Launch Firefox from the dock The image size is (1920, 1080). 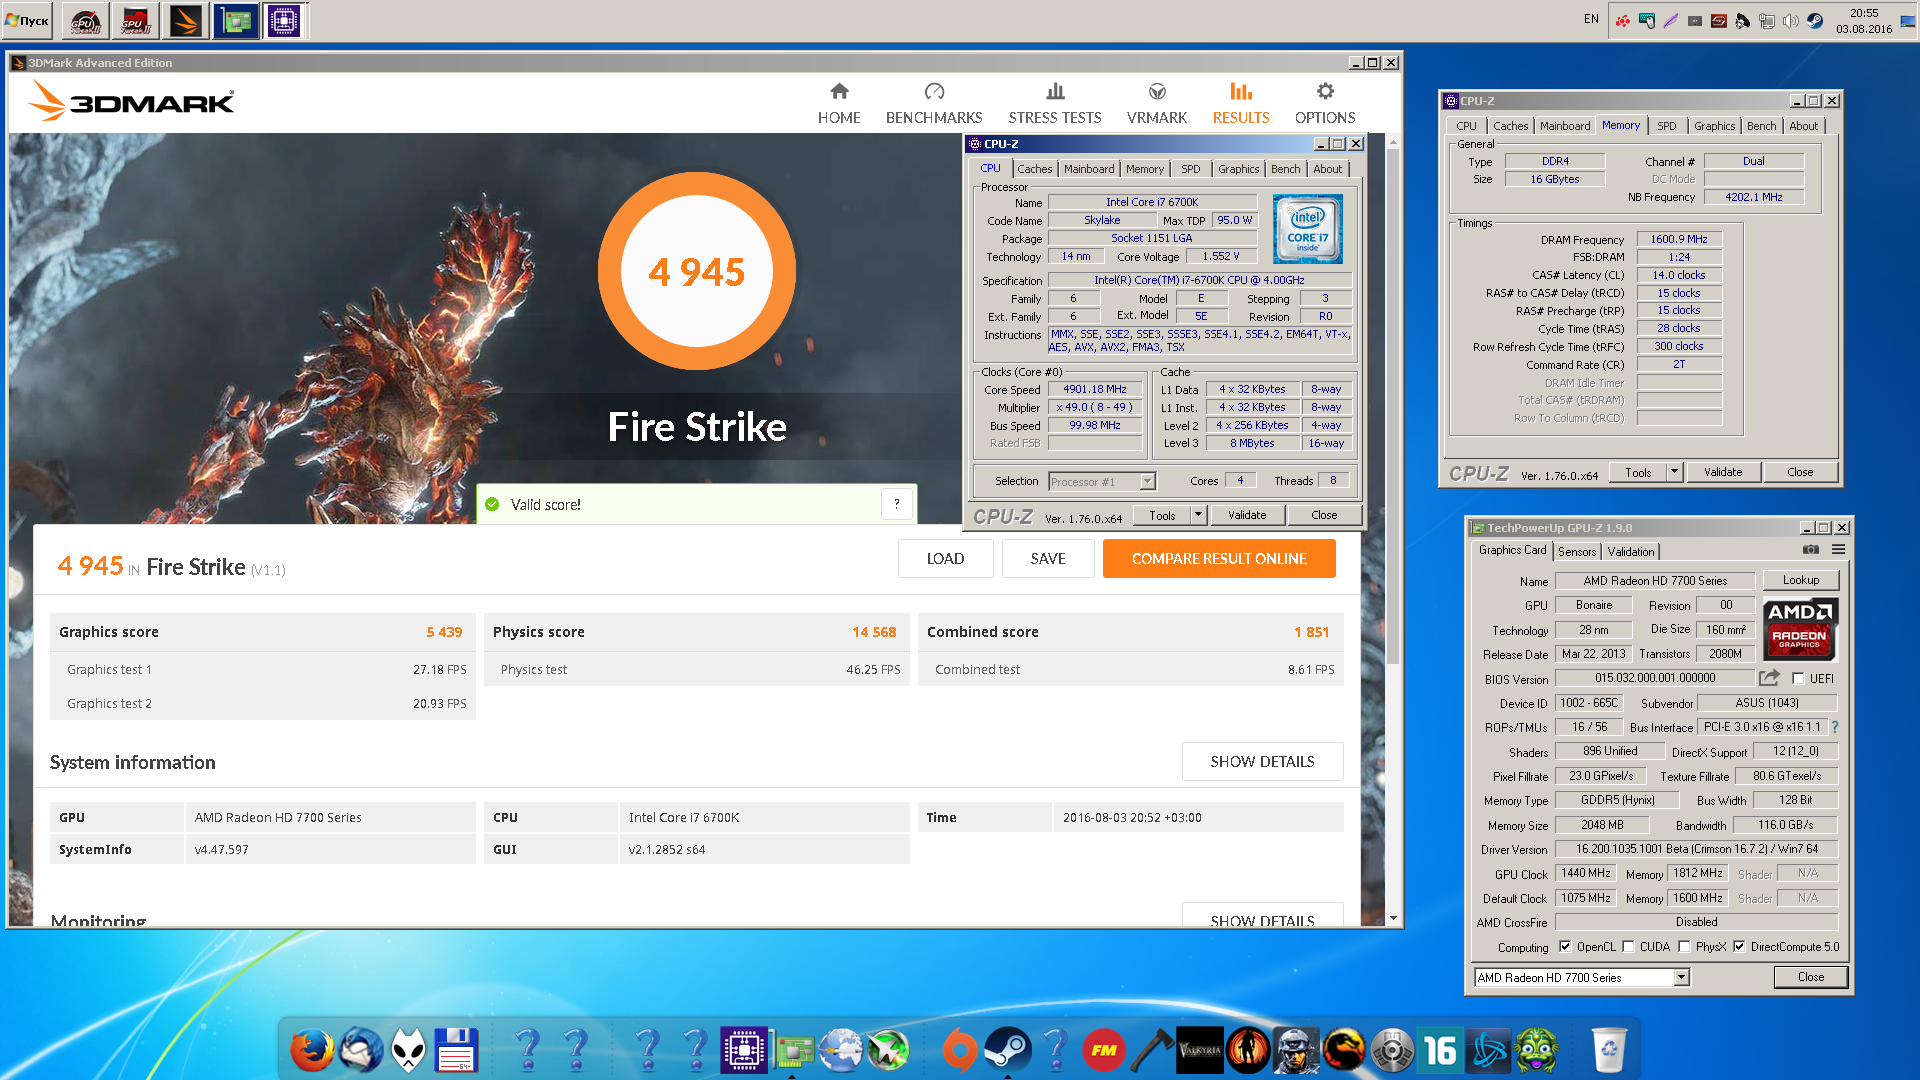tap(311, 1050)
